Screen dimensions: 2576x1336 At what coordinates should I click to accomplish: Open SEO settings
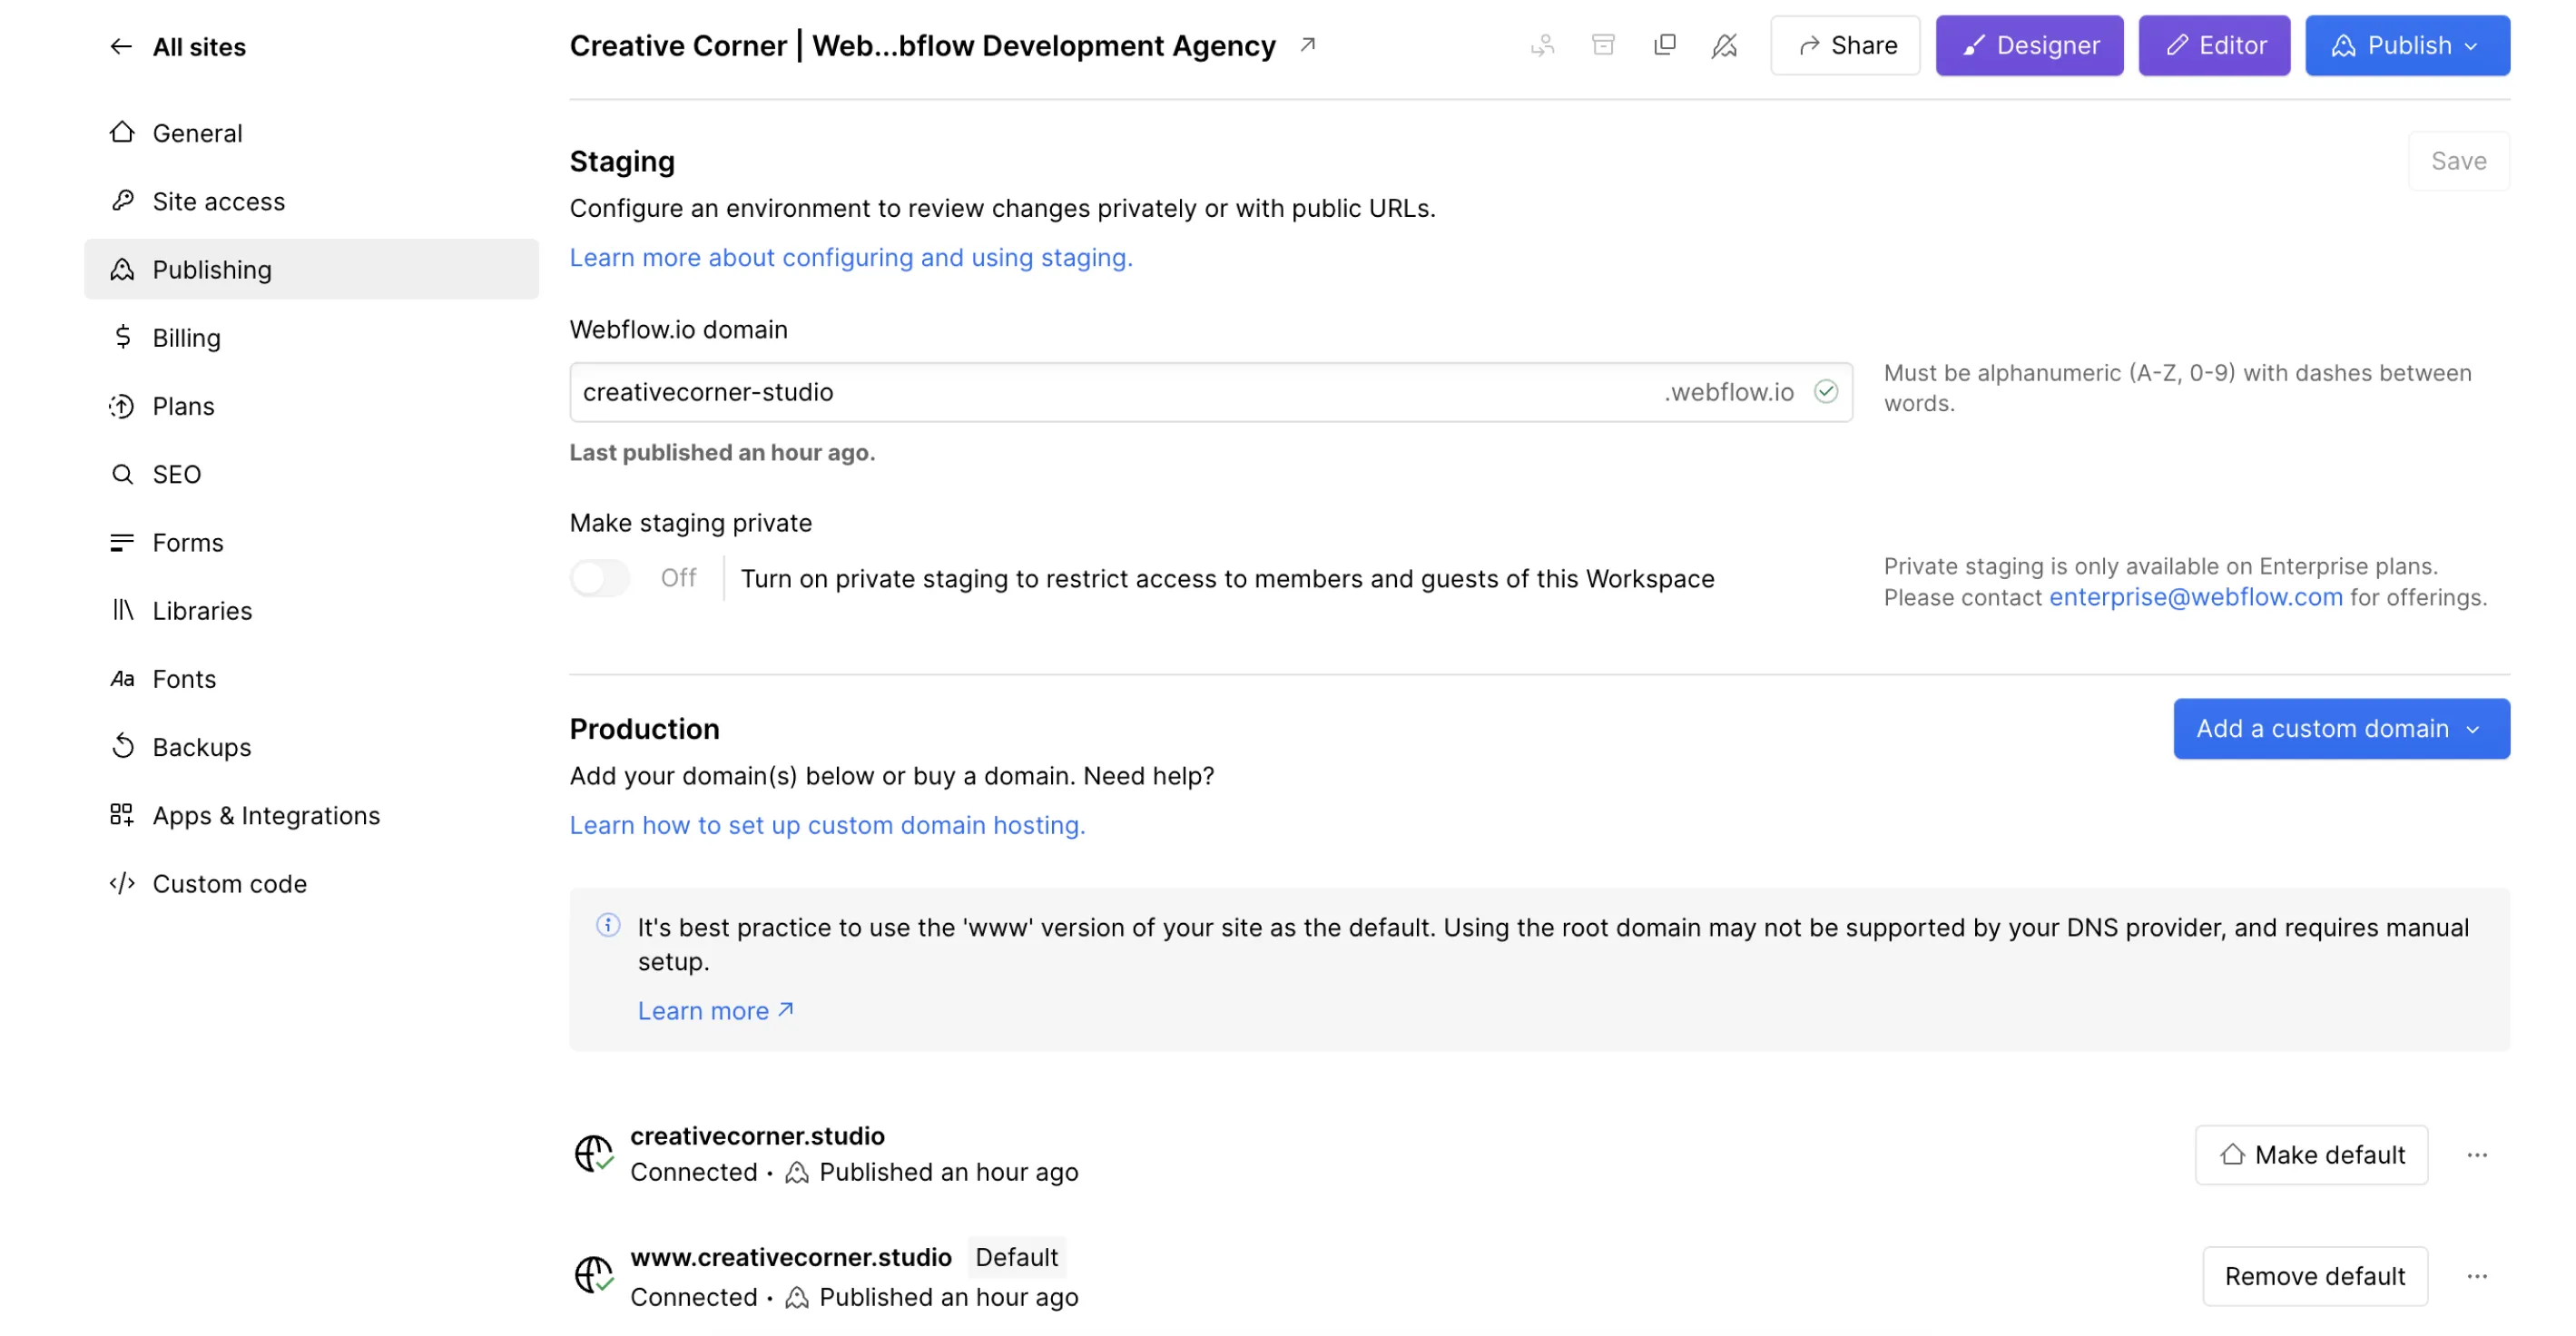click(x=311, y=473)
